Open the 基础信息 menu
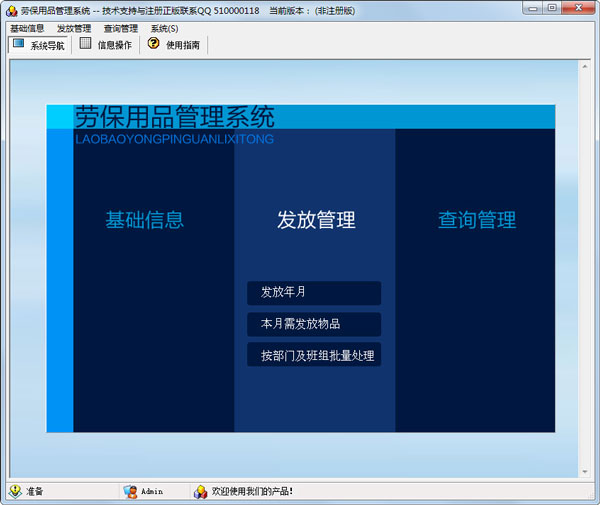600x505 pixels. click(x=27, y=28)
